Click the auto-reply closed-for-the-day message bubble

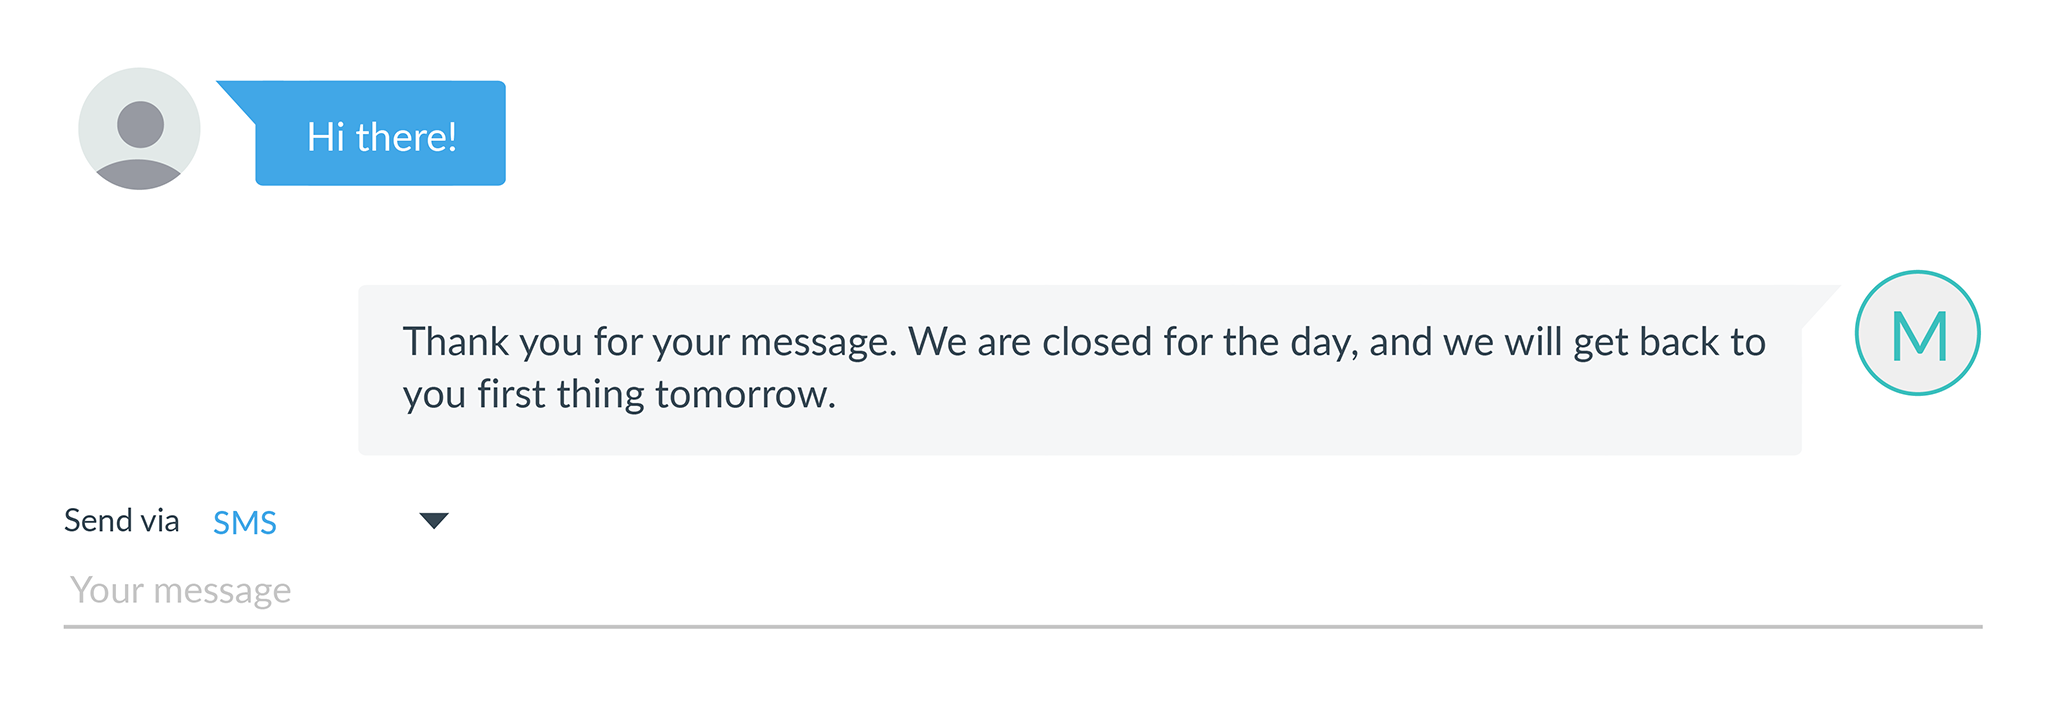[1080, 370]
